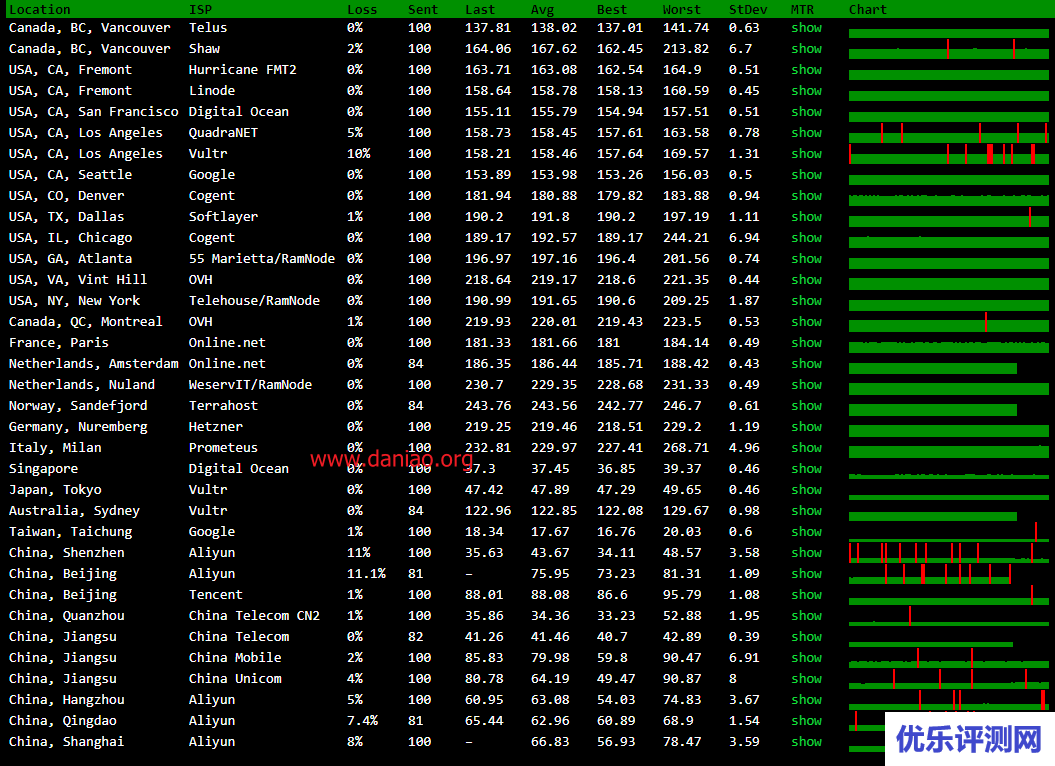Show MTR for Dallas Softlayer row
Screen dimensions: 1055x766
tap(806, 217)
